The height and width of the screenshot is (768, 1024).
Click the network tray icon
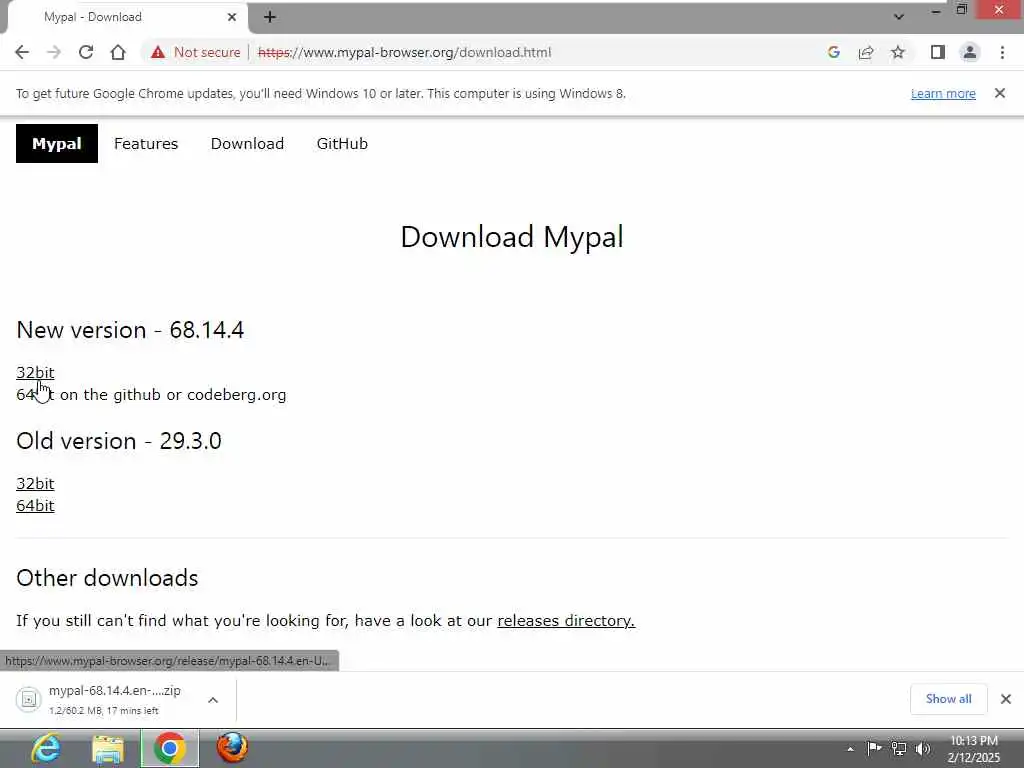coord(899,748)
